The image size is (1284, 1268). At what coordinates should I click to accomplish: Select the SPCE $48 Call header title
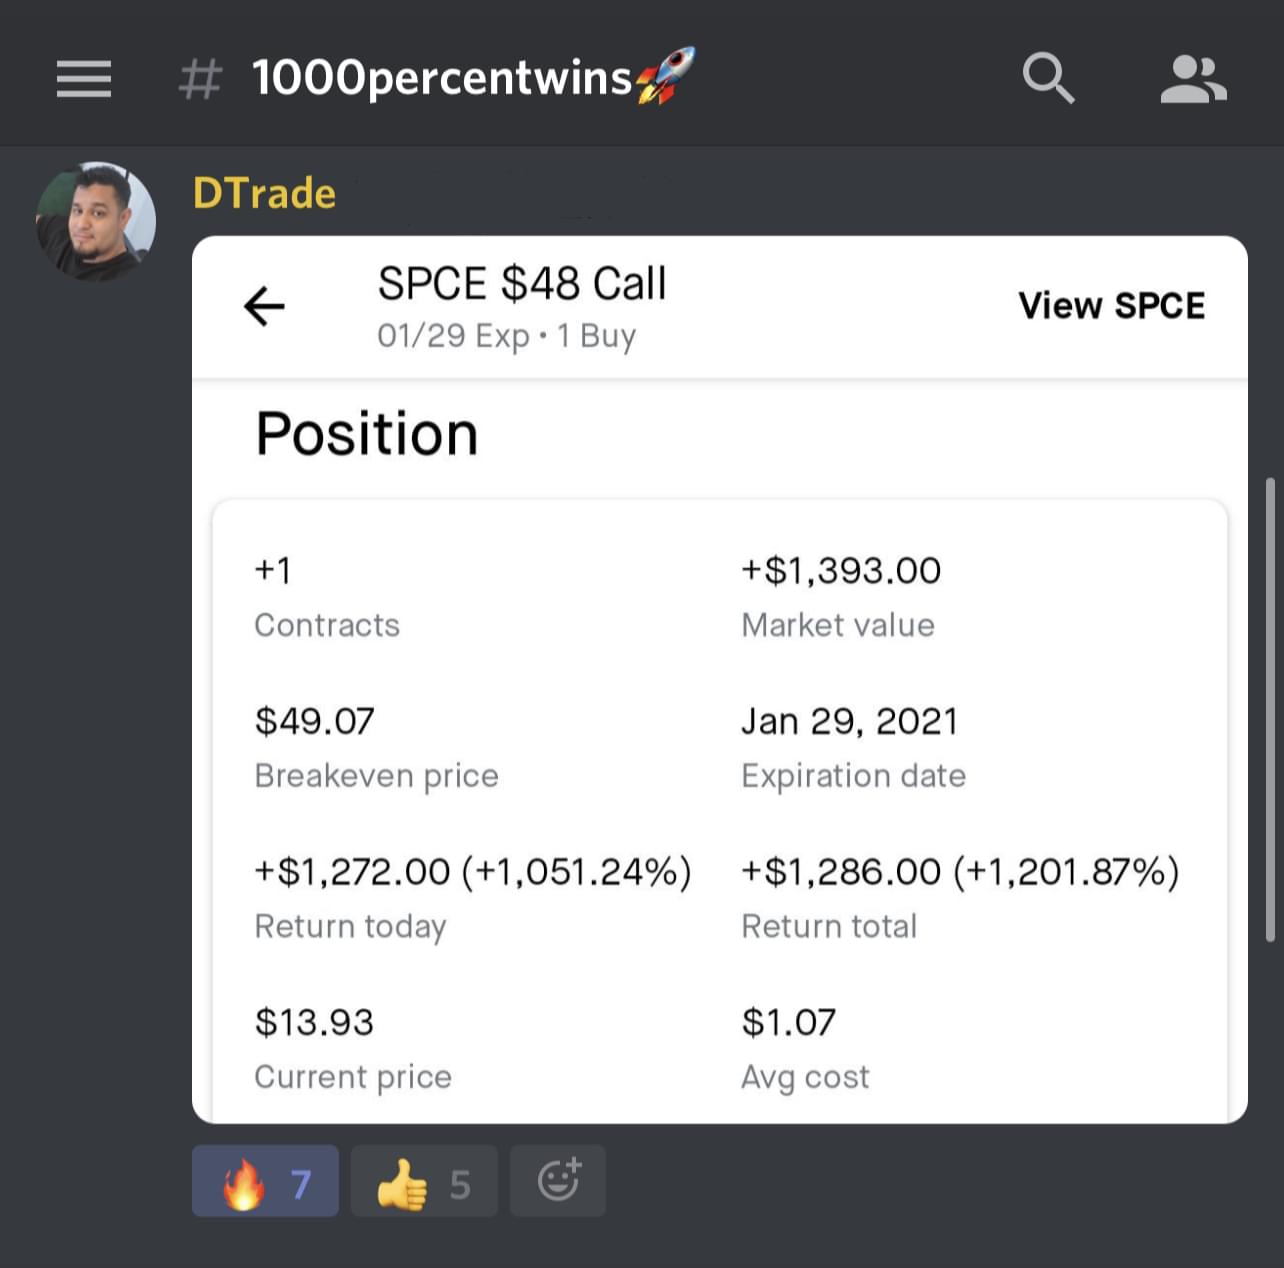click(x=521, y=284)
